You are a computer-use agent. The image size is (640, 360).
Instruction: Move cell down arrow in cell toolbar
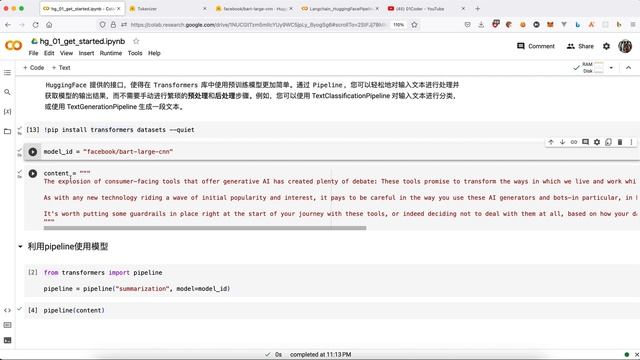[x=562, y=142]
